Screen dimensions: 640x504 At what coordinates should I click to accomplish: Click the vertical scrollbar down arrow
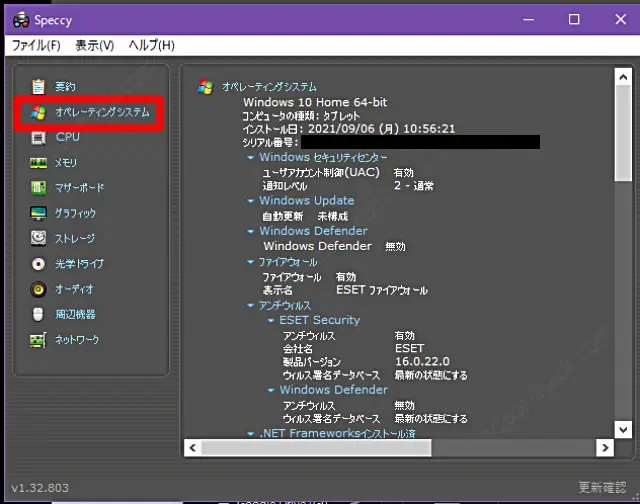point(623,429)
